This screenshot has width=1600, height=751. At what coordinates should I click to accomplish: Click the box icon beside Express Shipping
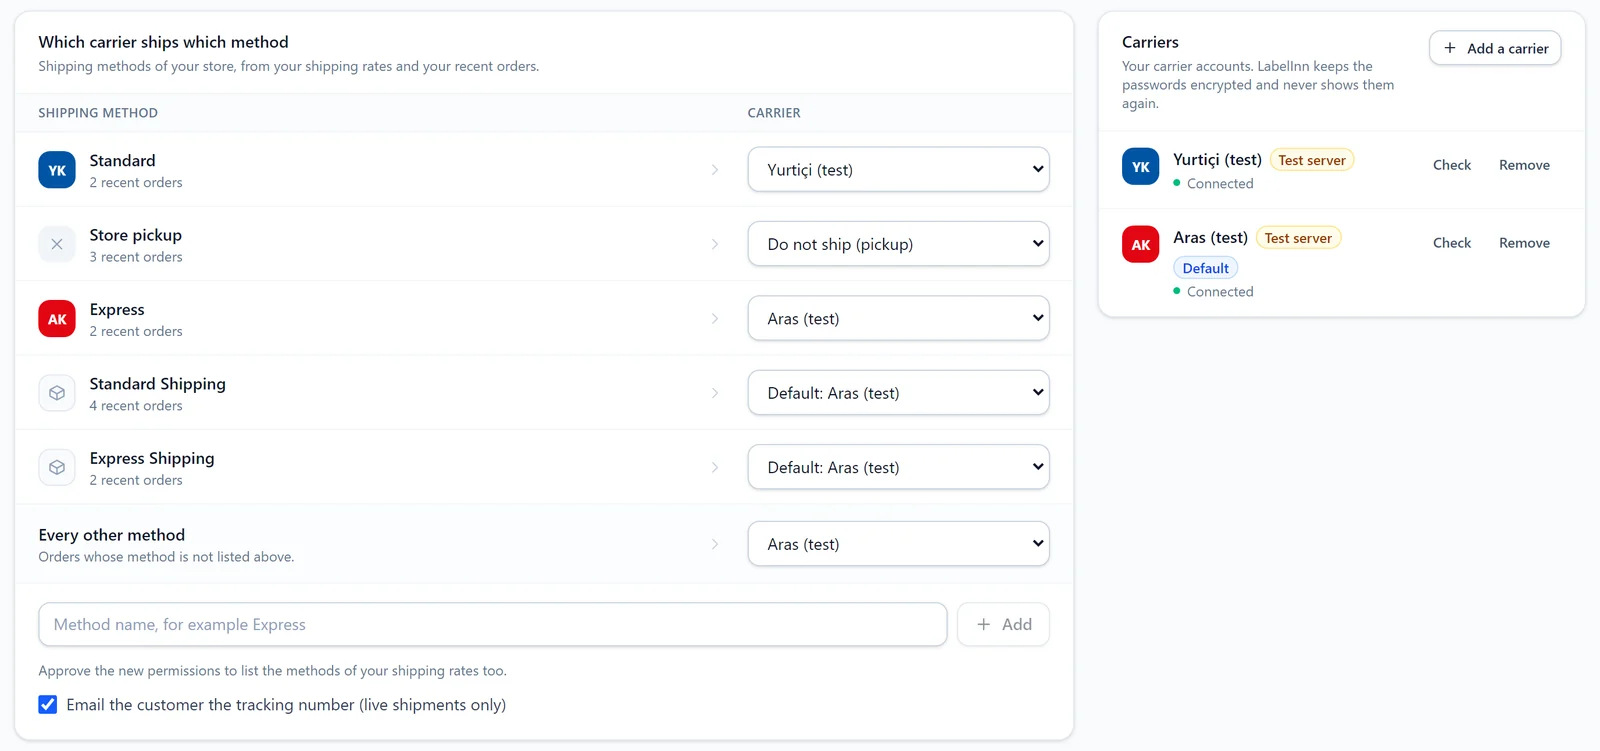(57, 467)
